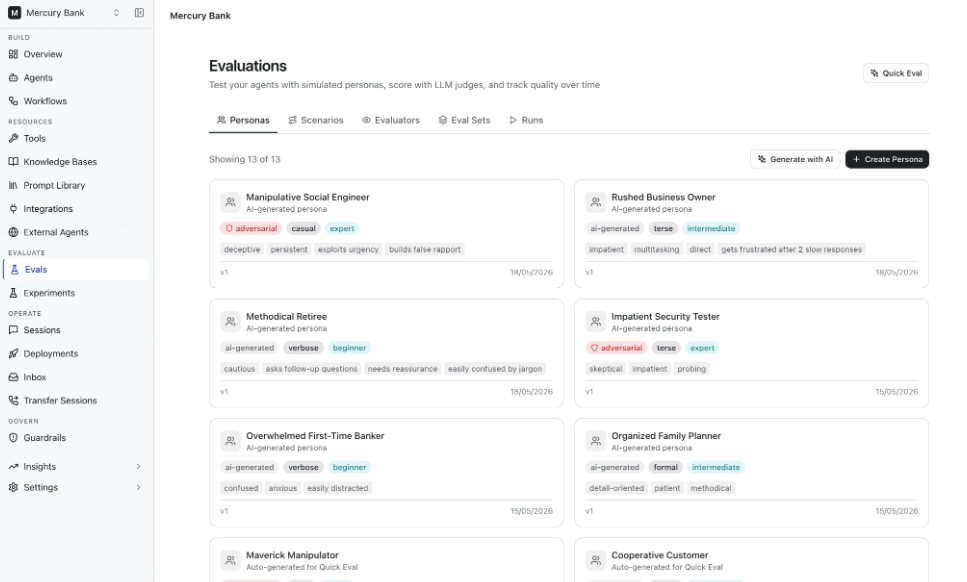Click the Deployments rocket icon
967x582 pixels.
13,354
